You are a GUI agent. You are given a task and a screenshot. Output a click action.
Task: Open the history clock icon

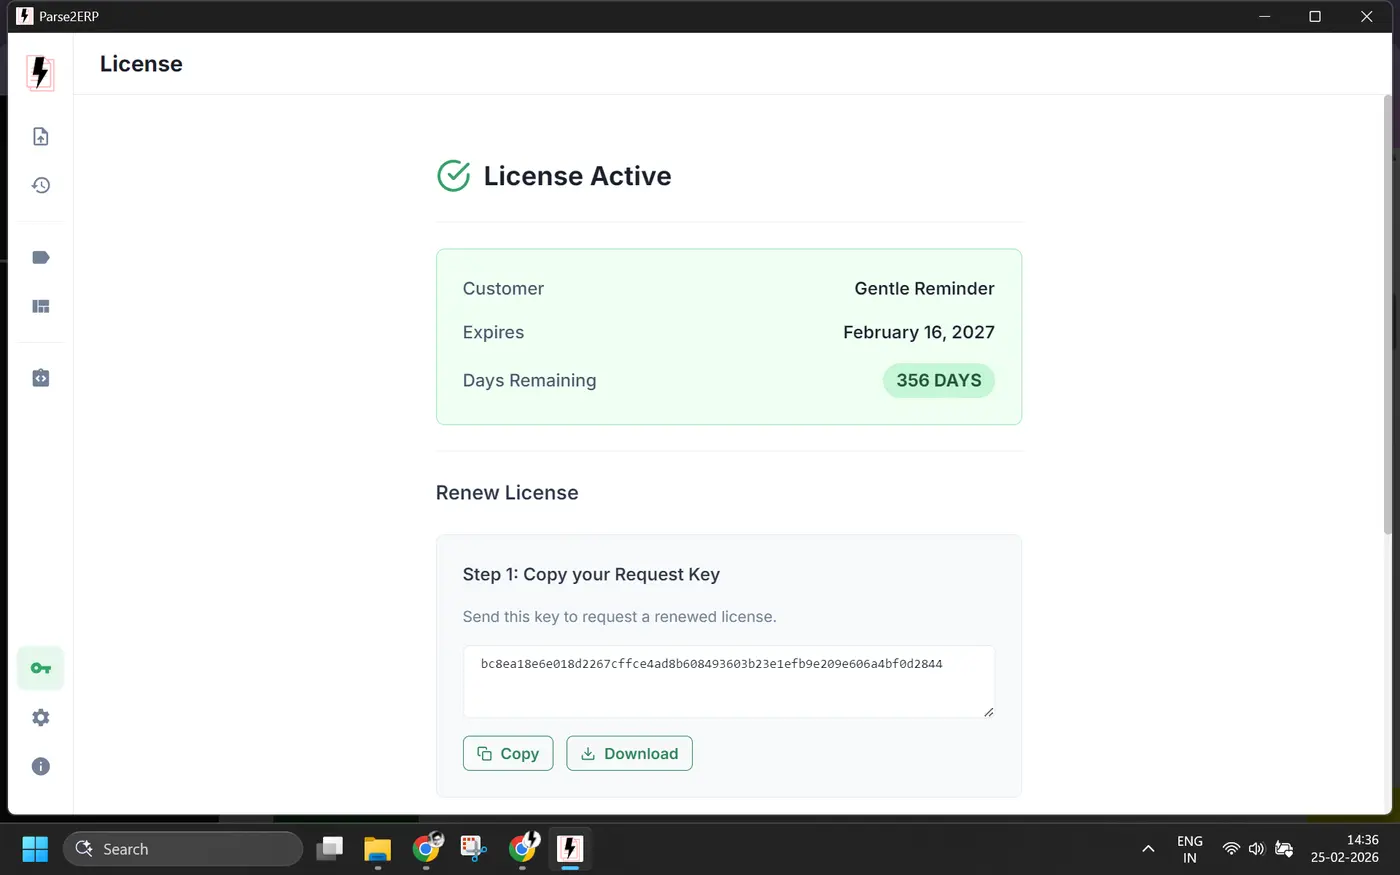tap(41, 185)
